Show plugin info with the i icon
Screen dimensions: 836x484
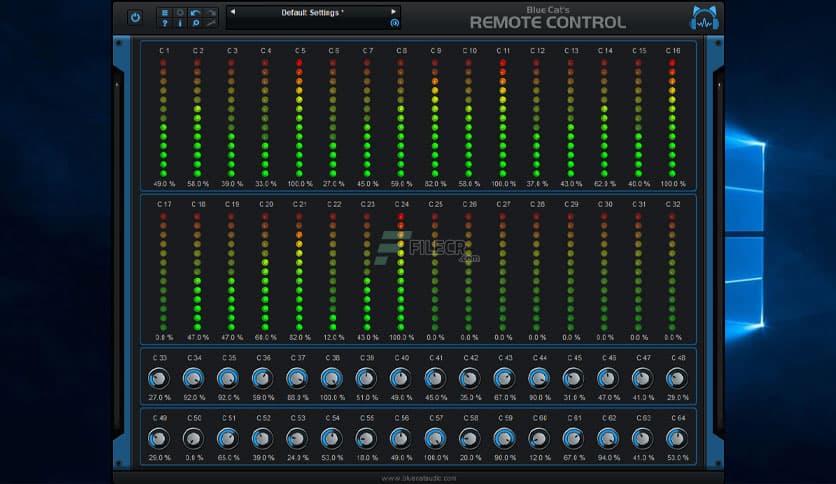coord(180,23)
